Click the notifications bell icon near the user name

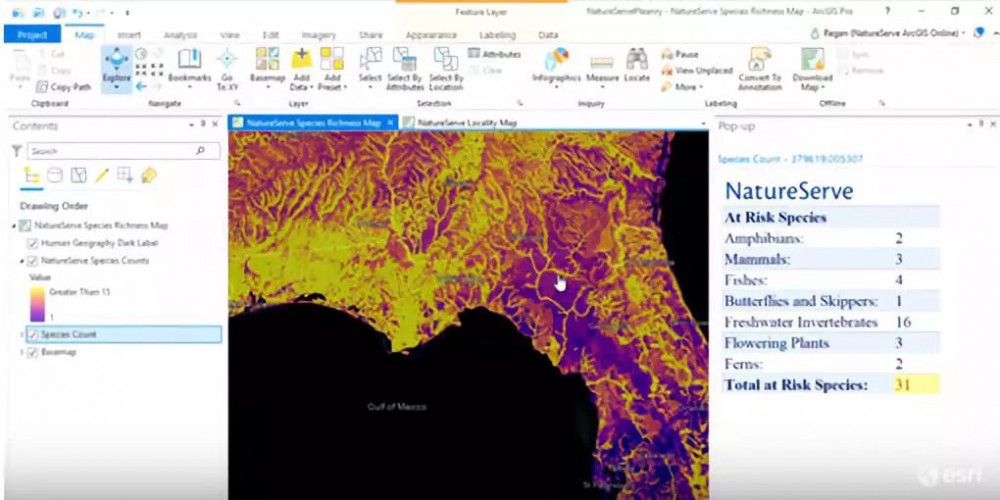coord(978,33)
